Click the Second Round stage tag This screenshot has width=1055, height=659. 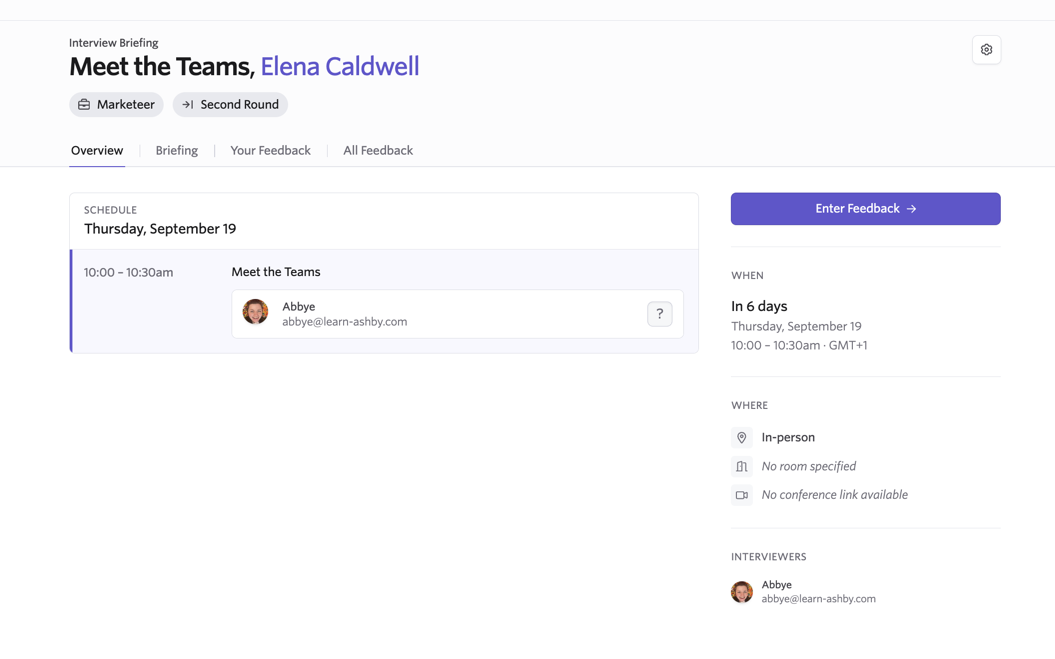(230, 104)
